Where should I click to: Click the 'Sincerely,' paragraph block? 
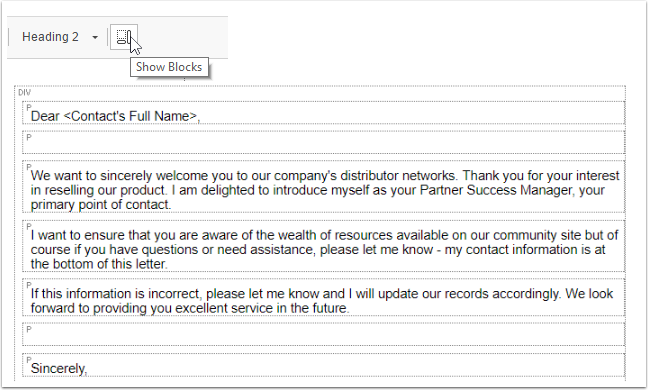323,365
